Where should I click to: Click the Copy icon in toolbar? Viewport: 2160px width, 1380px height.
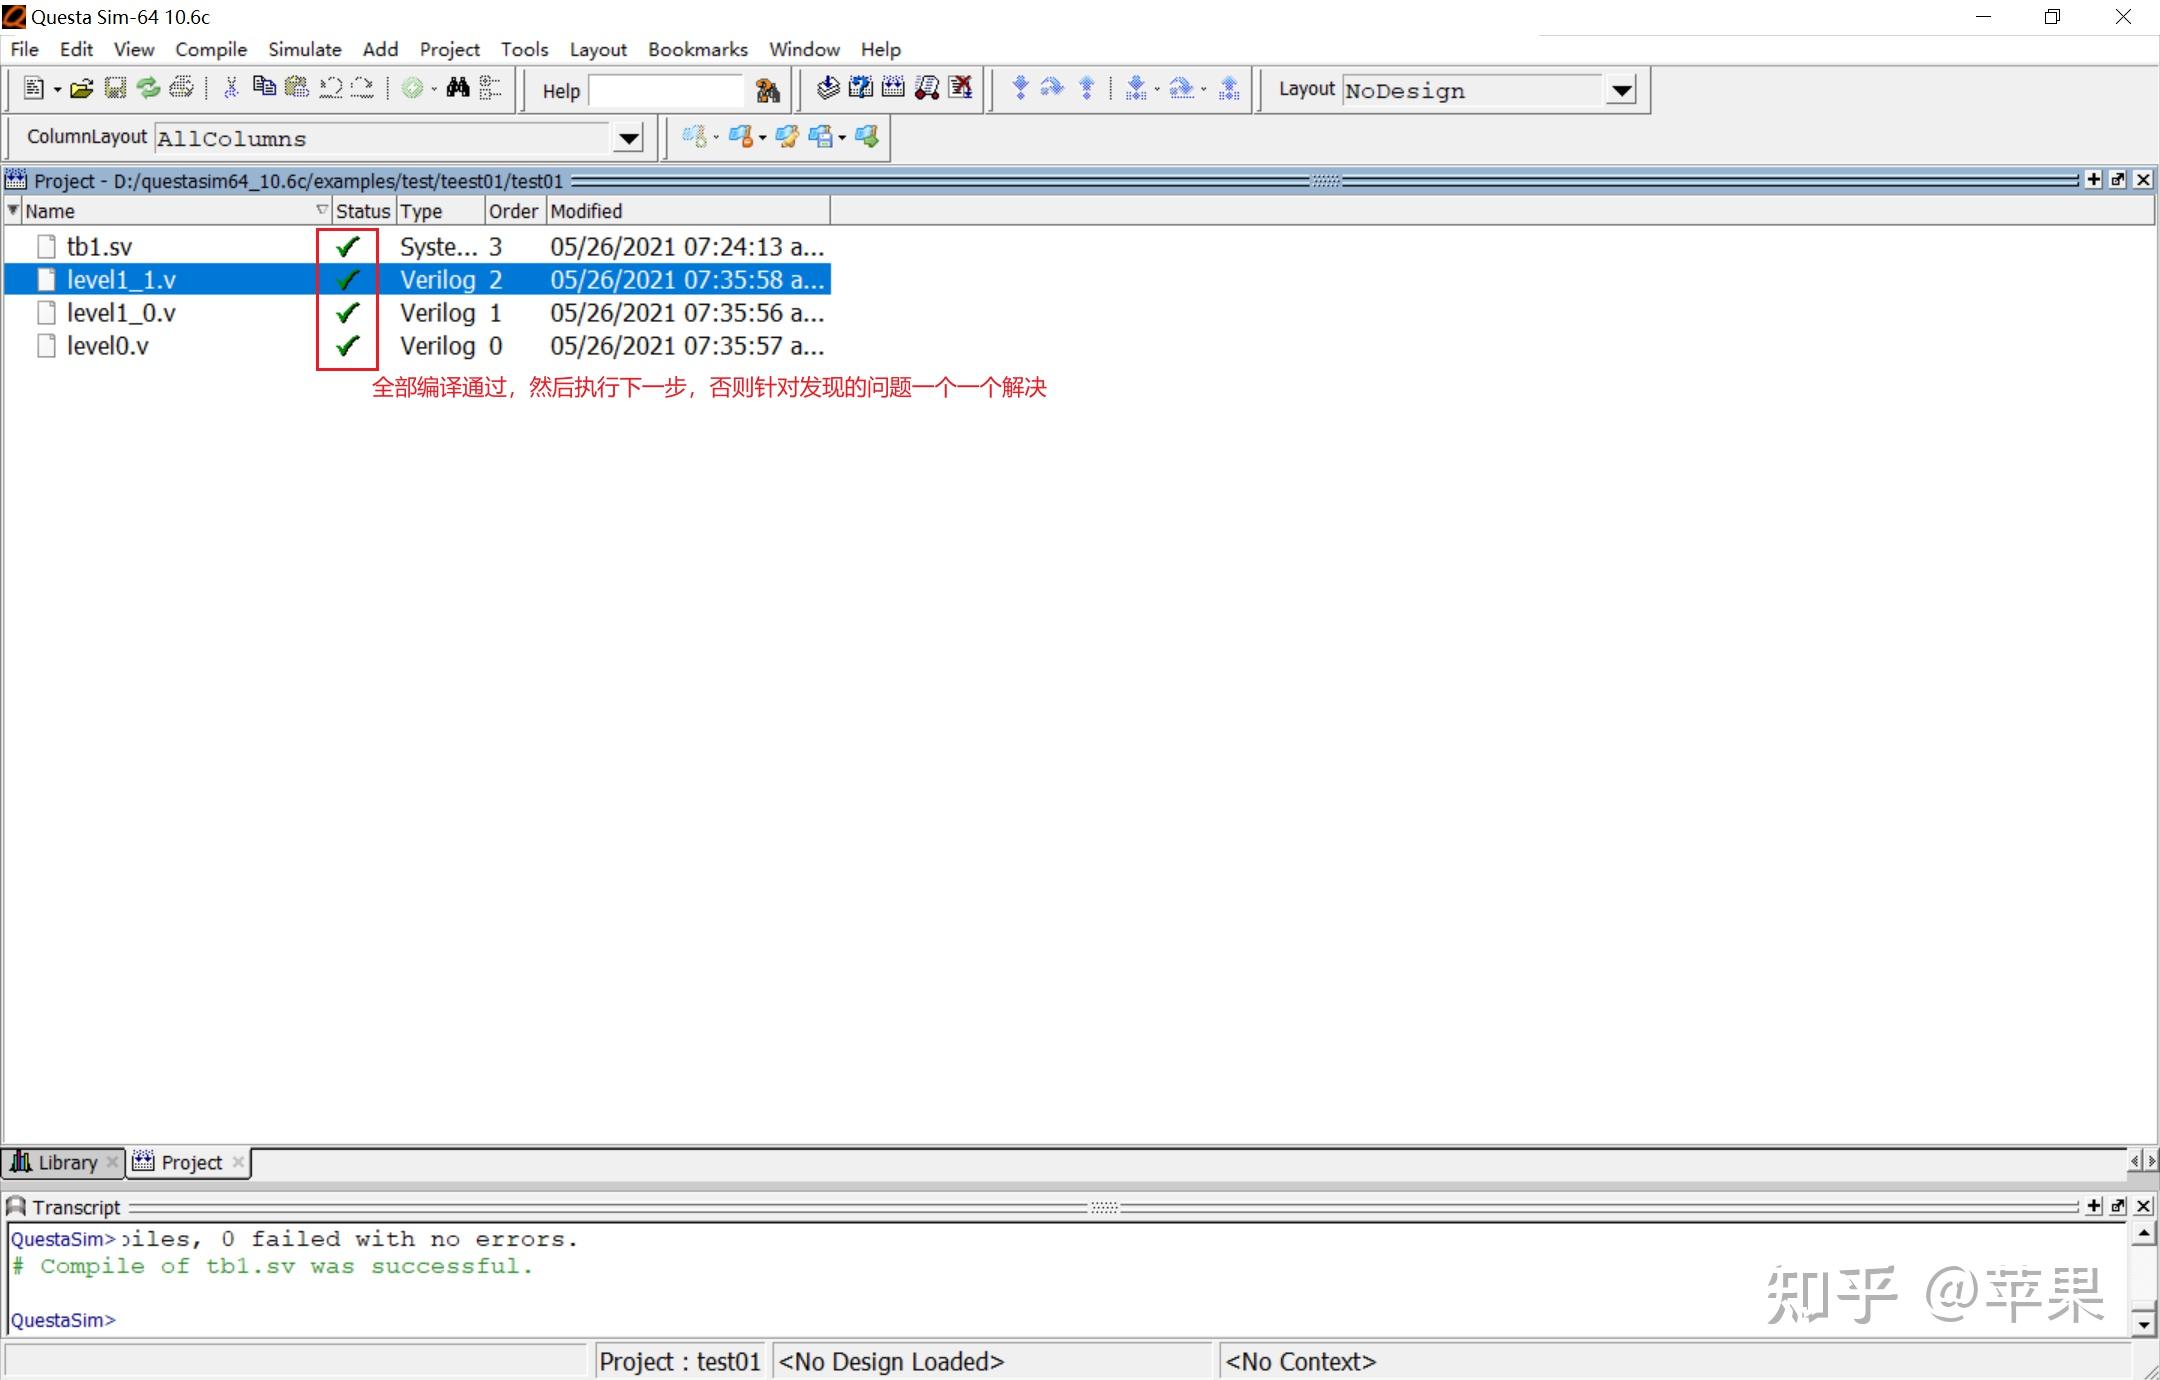pyautogui.click(x=264, y=88)
